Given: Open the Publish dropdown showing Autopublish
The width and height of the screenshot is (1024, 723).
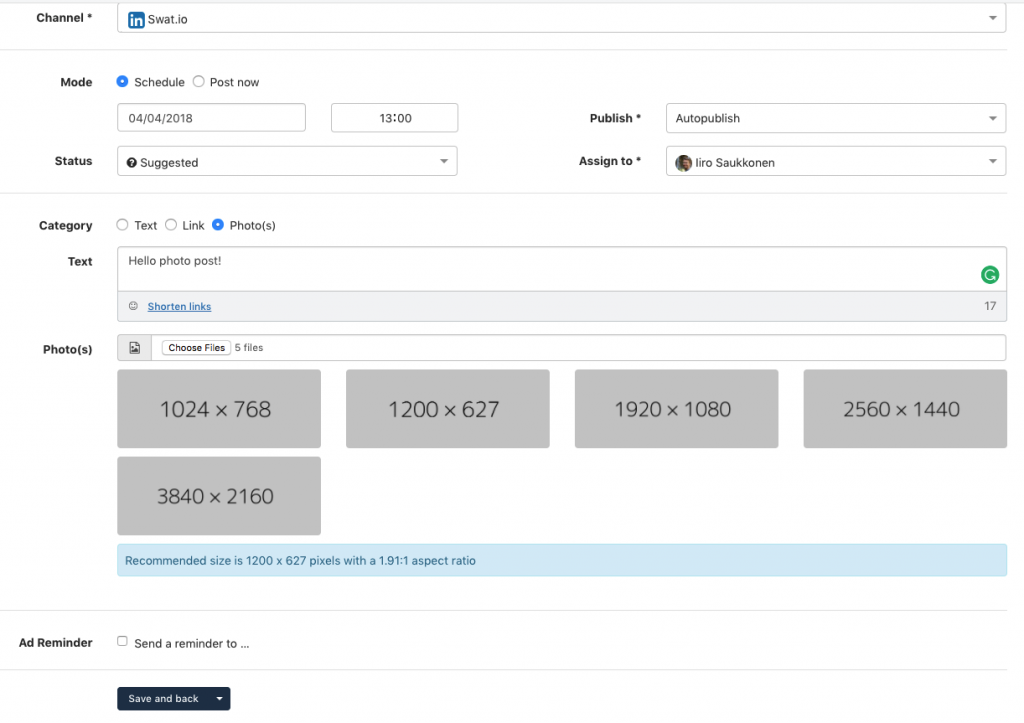Looking at the screenshot, I should pyautogui.click(x=836, y=118).
